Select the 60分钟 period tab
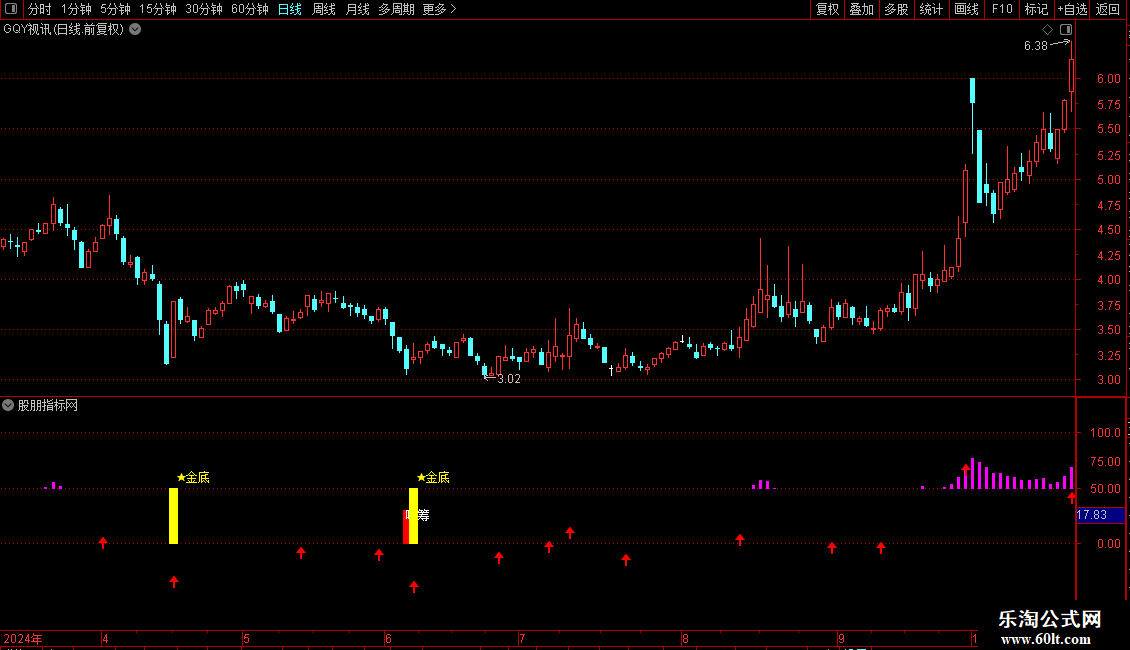The image size is (1130, 650). (x=250, y=9)
